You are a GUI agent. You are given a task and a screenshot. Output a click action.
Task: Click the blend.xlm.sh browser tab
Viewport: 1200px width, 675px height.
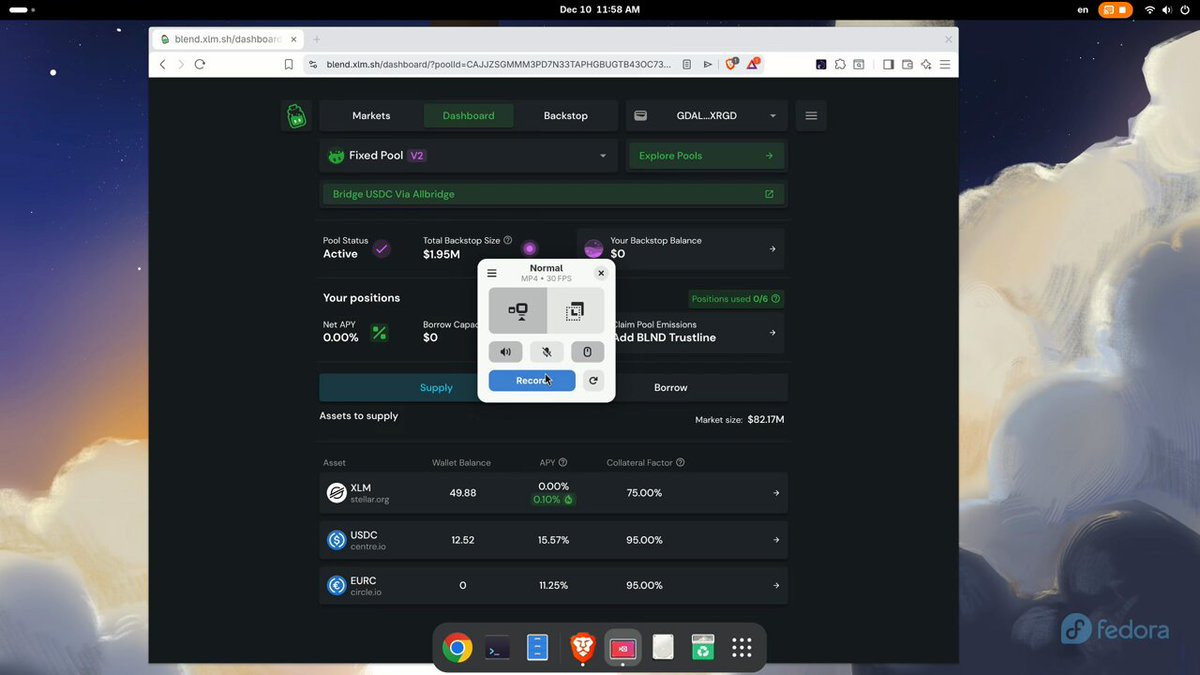click(x=226, y=39)
